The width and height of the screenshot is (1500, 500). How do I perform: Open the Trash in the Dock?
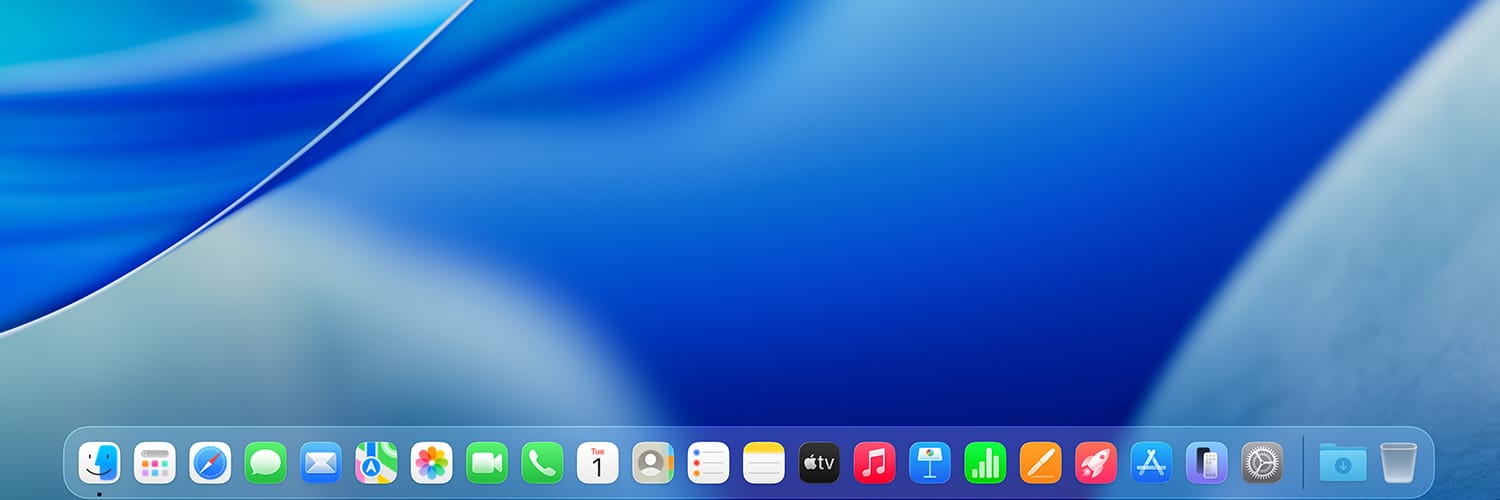[x=1398, y=463]
